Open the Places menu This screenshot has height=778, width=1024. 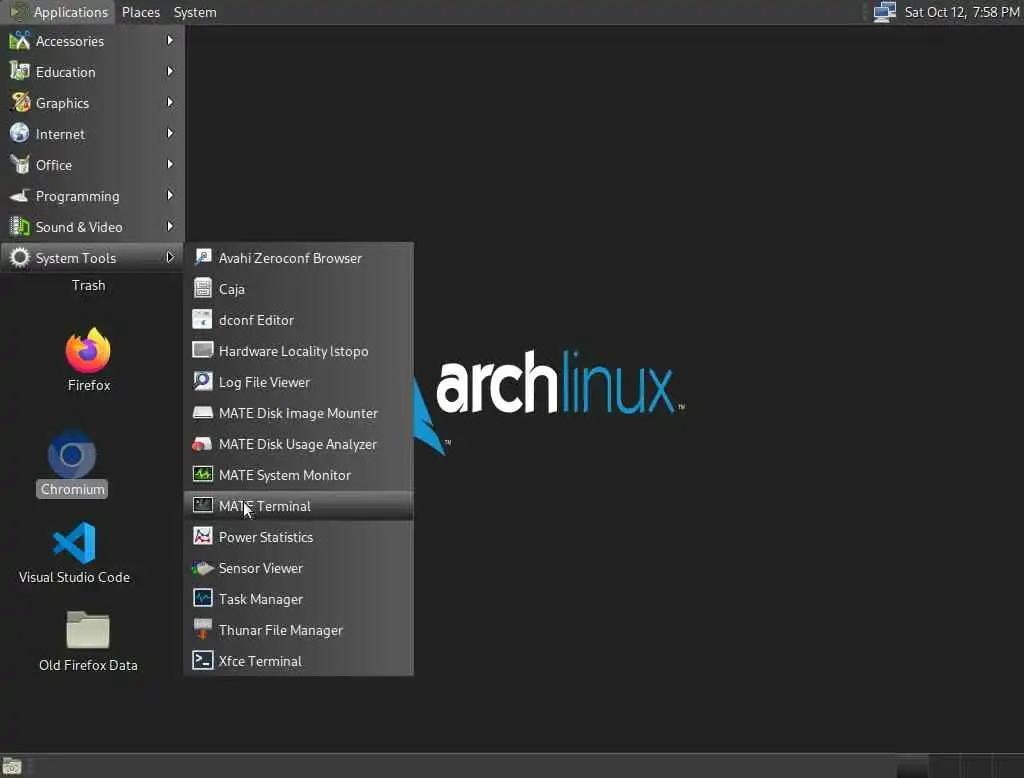pyautogui.click(x=141, y=12)
